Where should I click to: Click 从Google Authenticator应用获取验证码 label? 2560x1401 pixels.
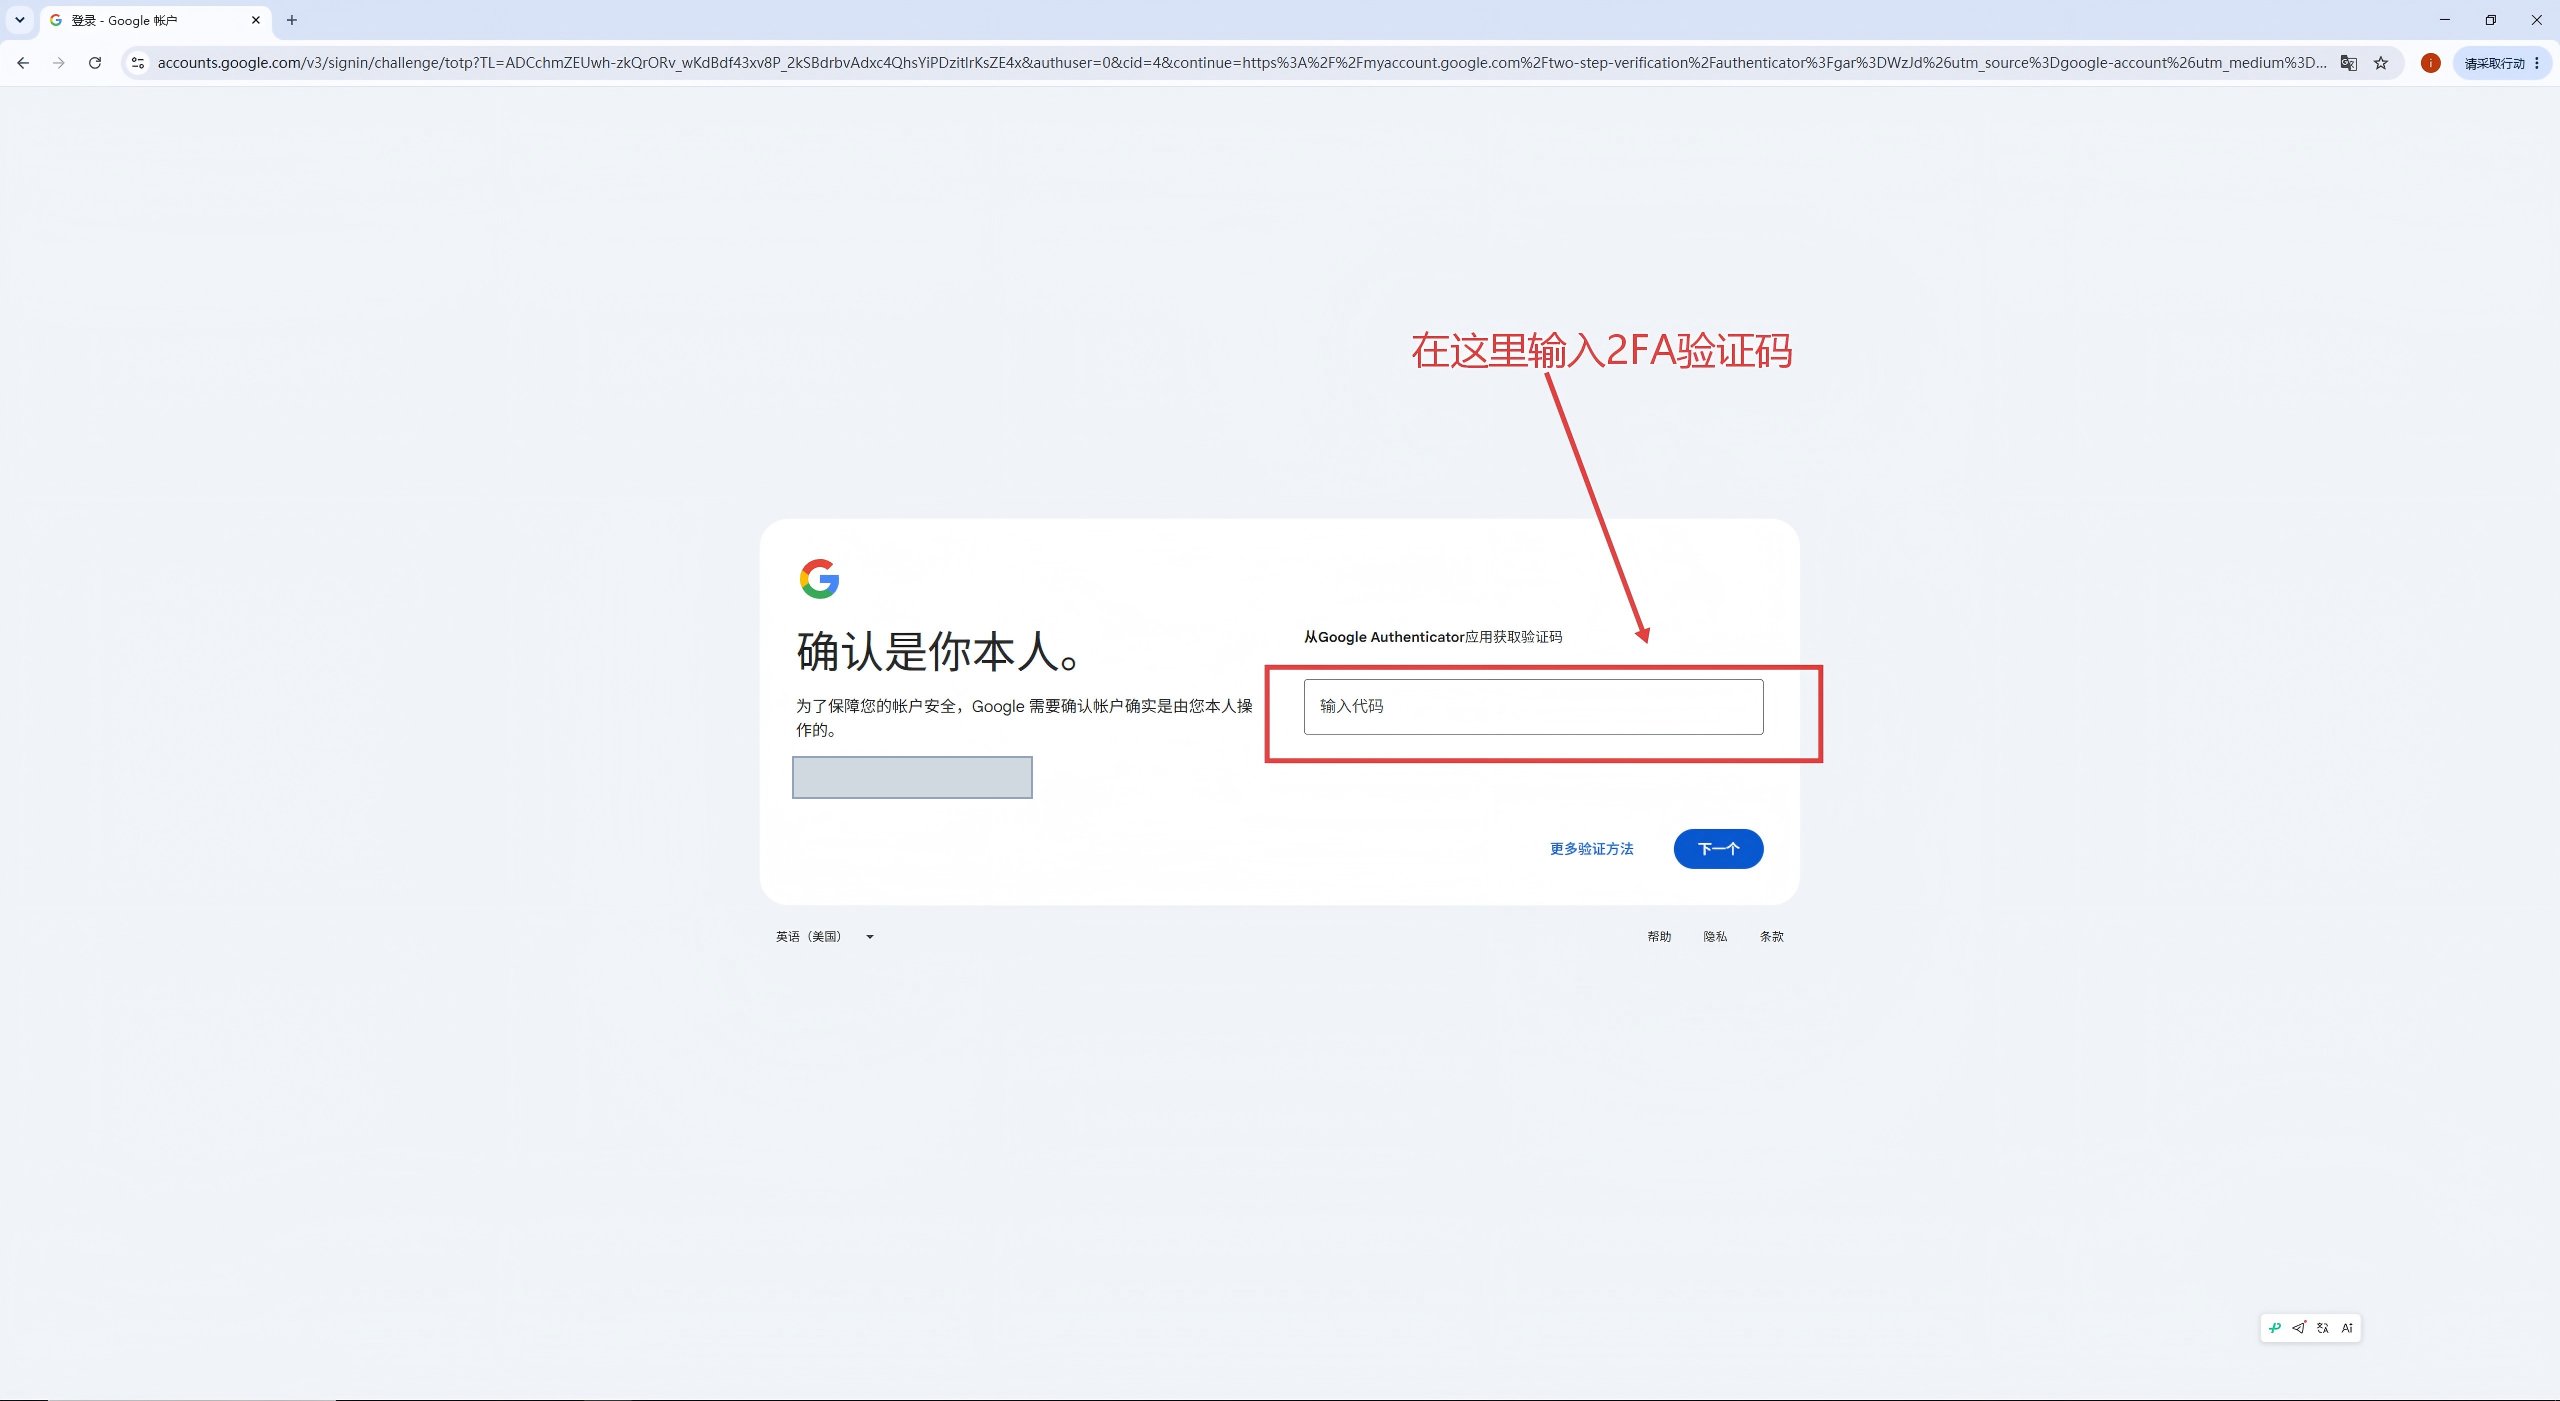tap(1432, 637)
